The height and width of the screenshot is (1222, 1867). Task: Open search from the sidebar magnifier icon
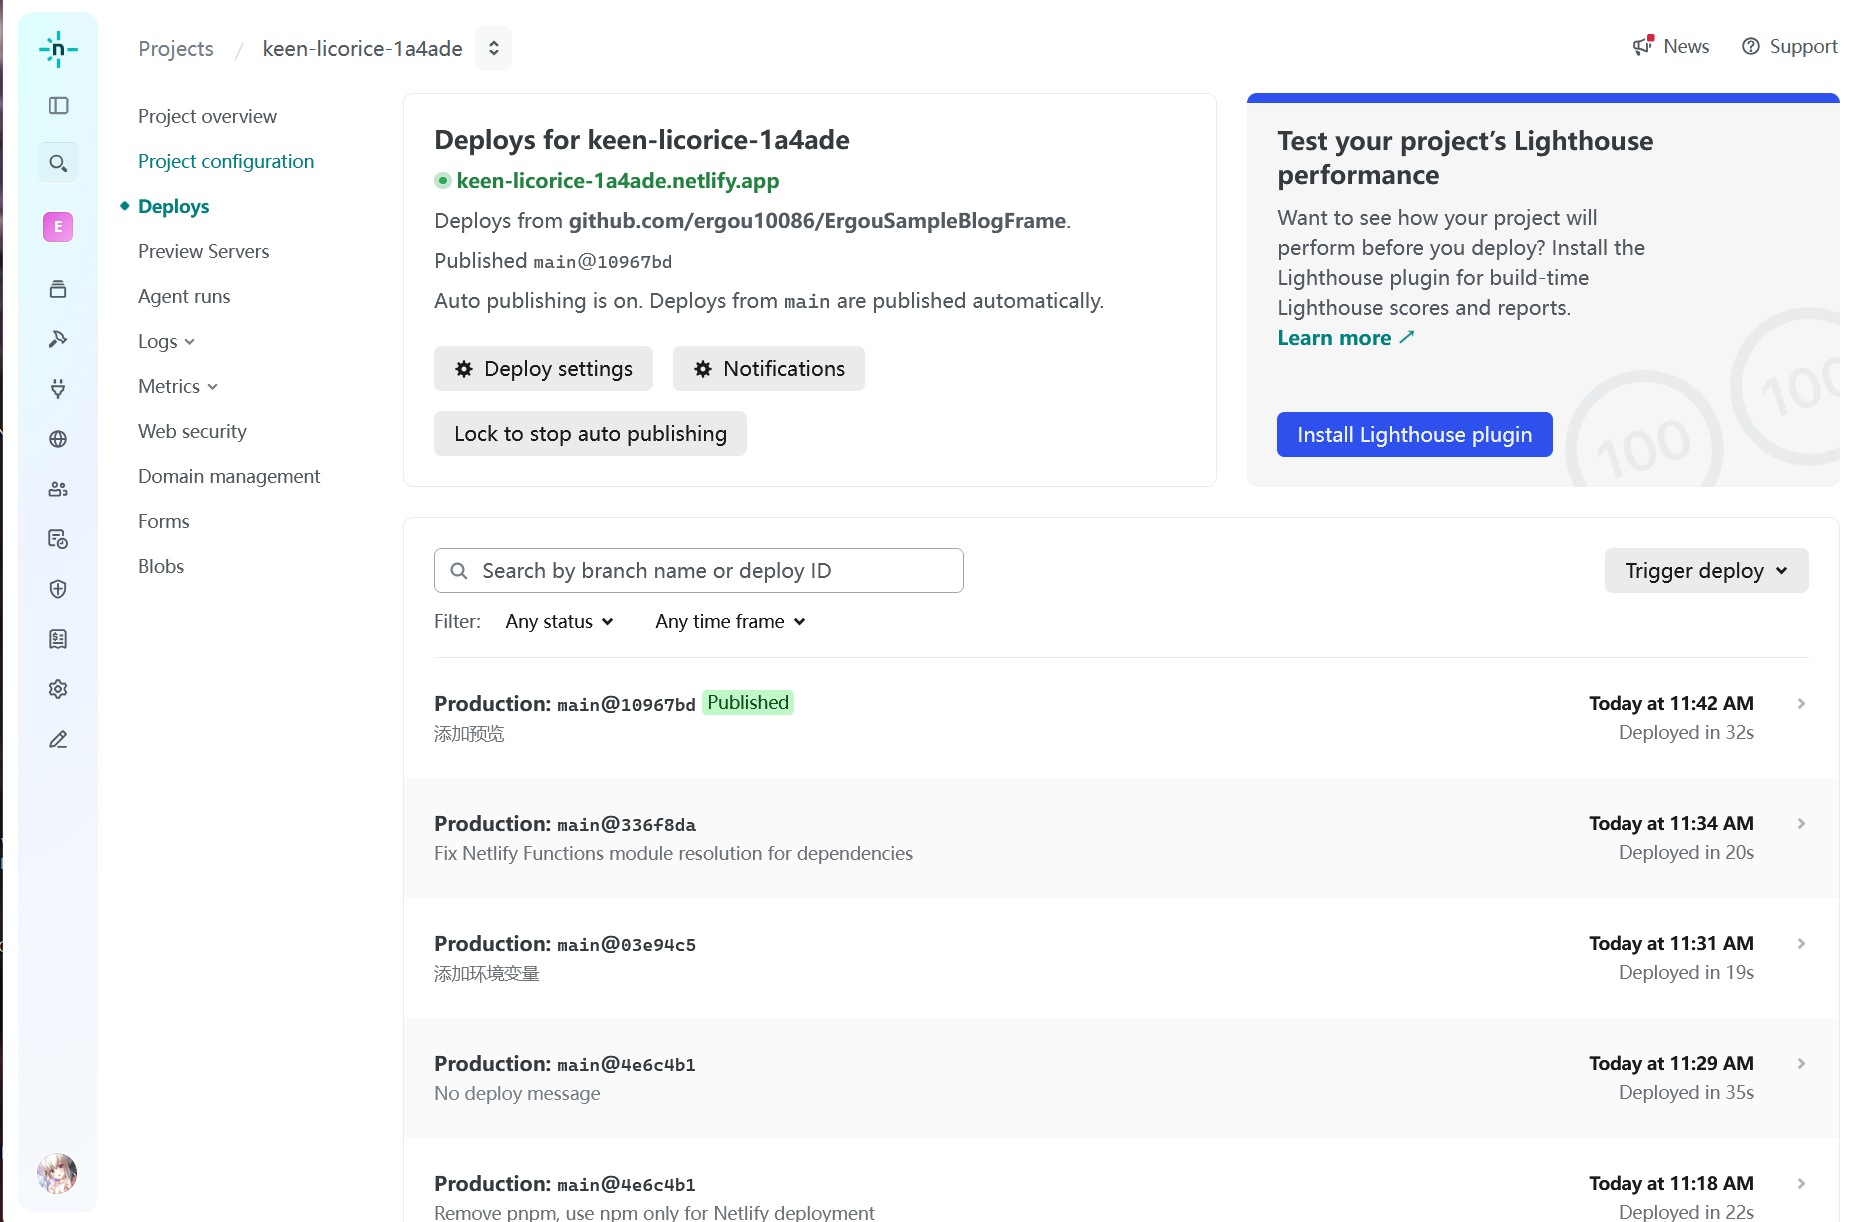[58, 163]
